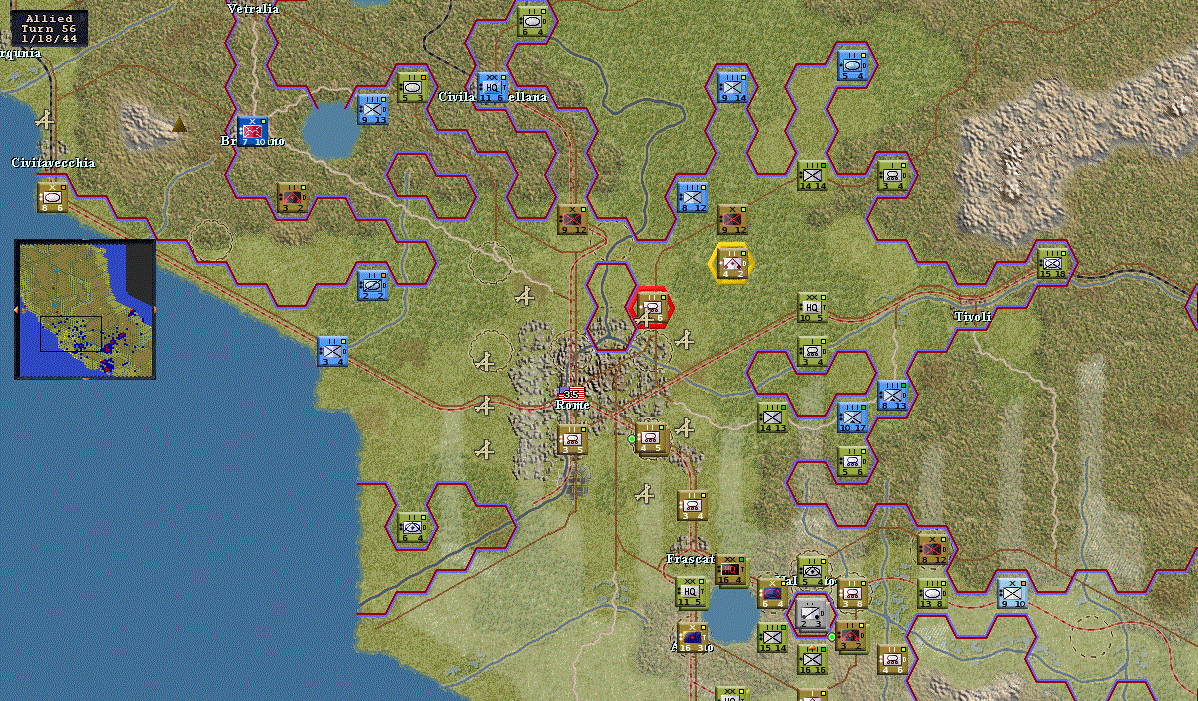Select the blue unit 2 2
Viewport: 1198px width, 701px height.
[372, 285]
